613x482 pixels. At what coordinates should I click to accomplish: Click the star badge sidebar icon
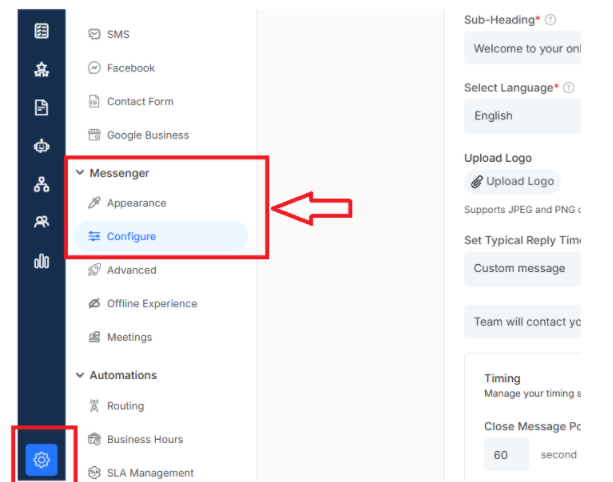41,70
